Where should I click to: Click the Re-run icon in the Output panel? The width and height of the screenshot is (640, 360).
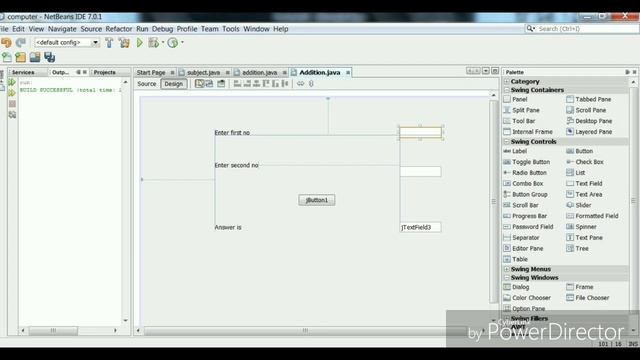click(12, 82)
